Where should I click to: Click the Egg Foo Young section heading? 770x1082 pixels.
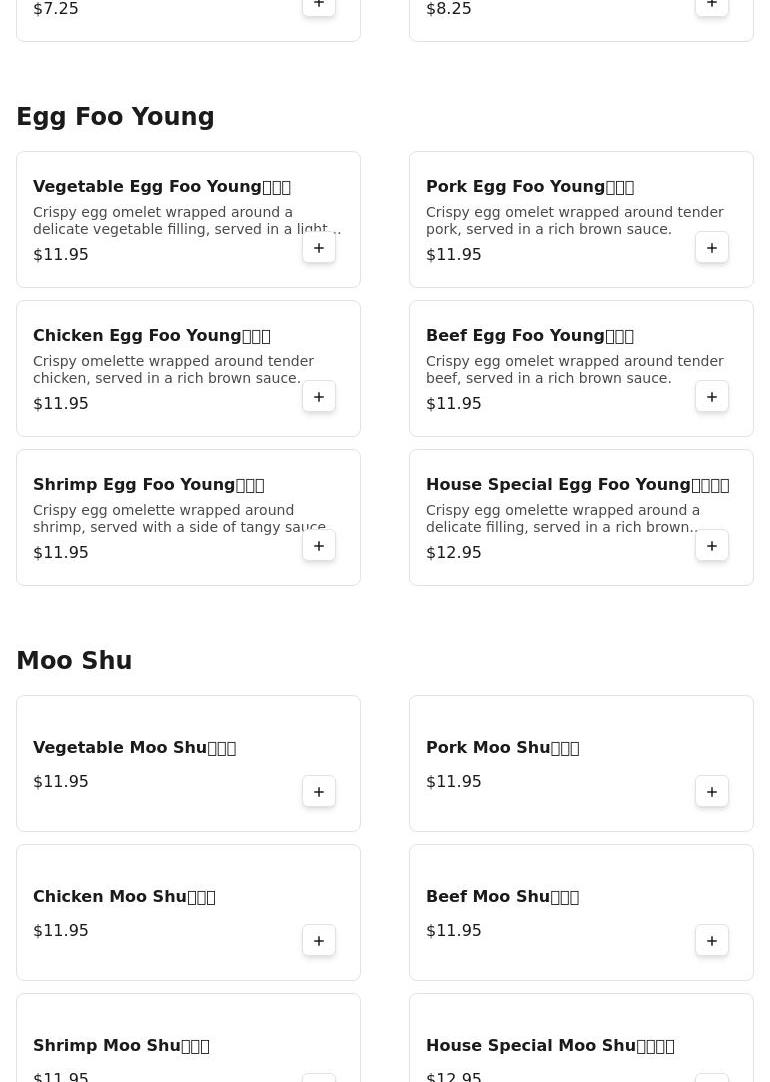[115, 117]
